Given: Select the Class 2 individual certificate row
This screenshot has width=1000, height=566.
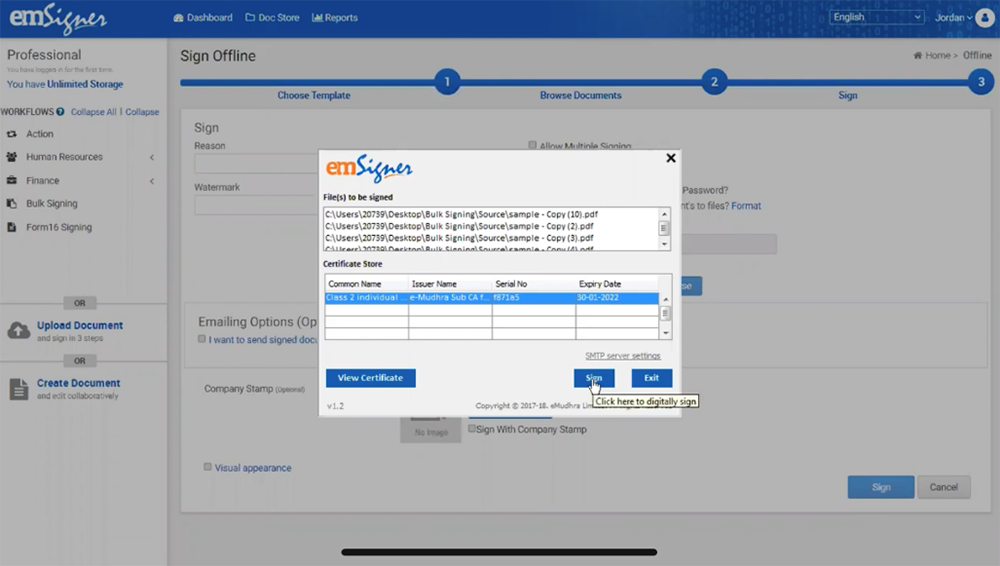Looking at the screenshot, I should tap(490, 298).
